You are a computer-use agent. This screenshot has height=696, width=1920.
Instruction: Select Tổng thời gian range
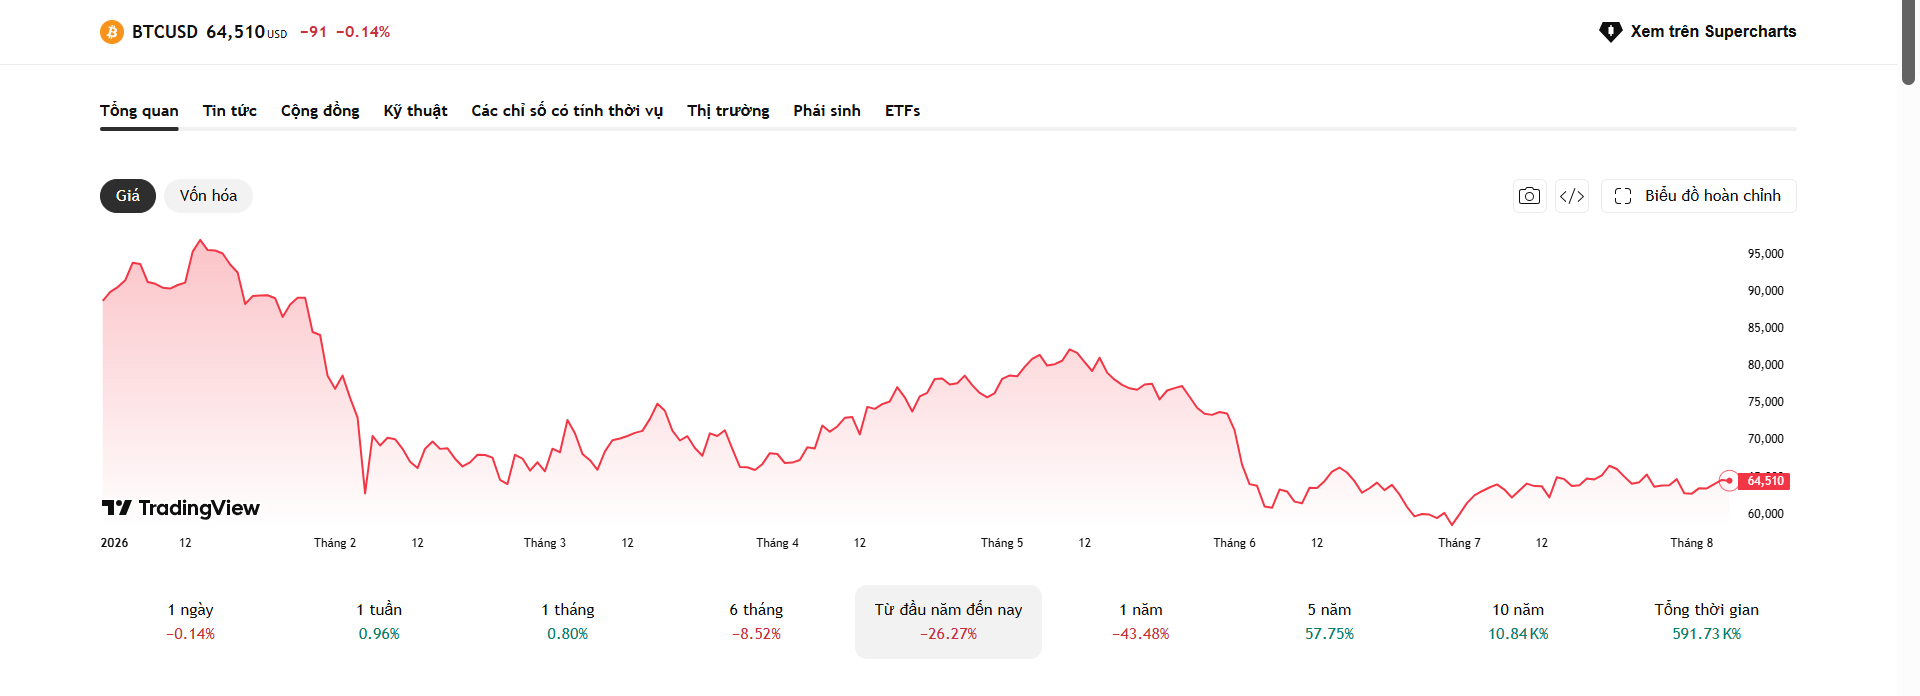click(x=1706, y=621)
